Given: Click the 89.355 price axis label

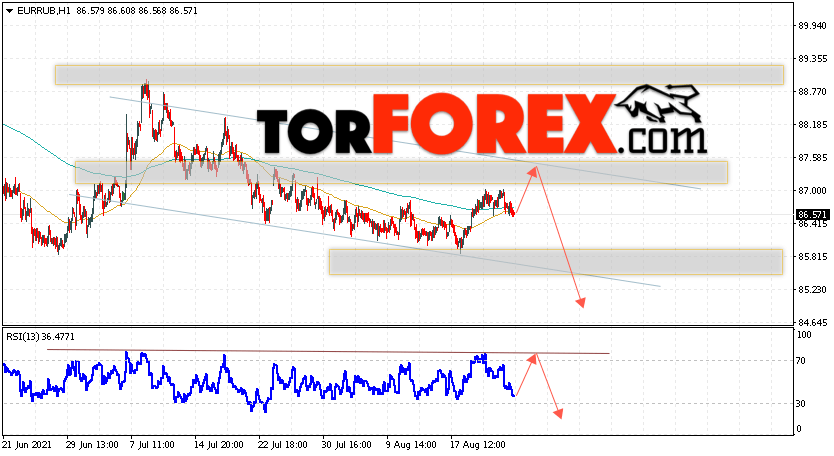Looking at the screenshot, I should 812,59.
